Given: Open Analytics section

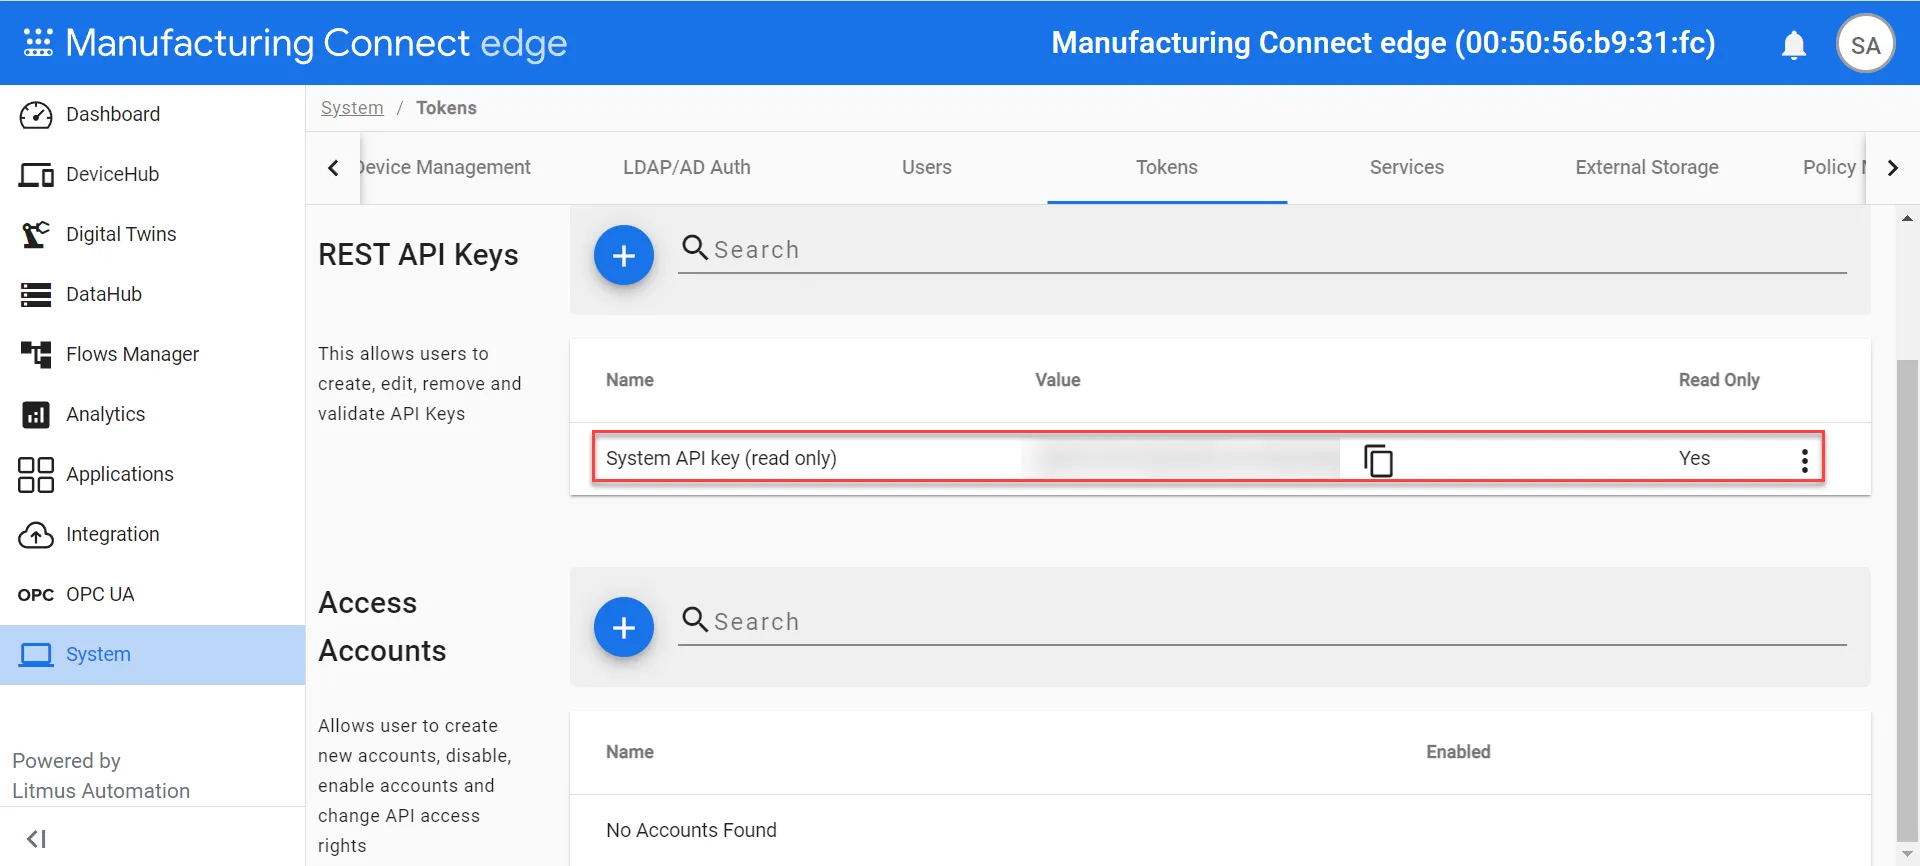Looking at the screenshot, I should coord(152,414).
